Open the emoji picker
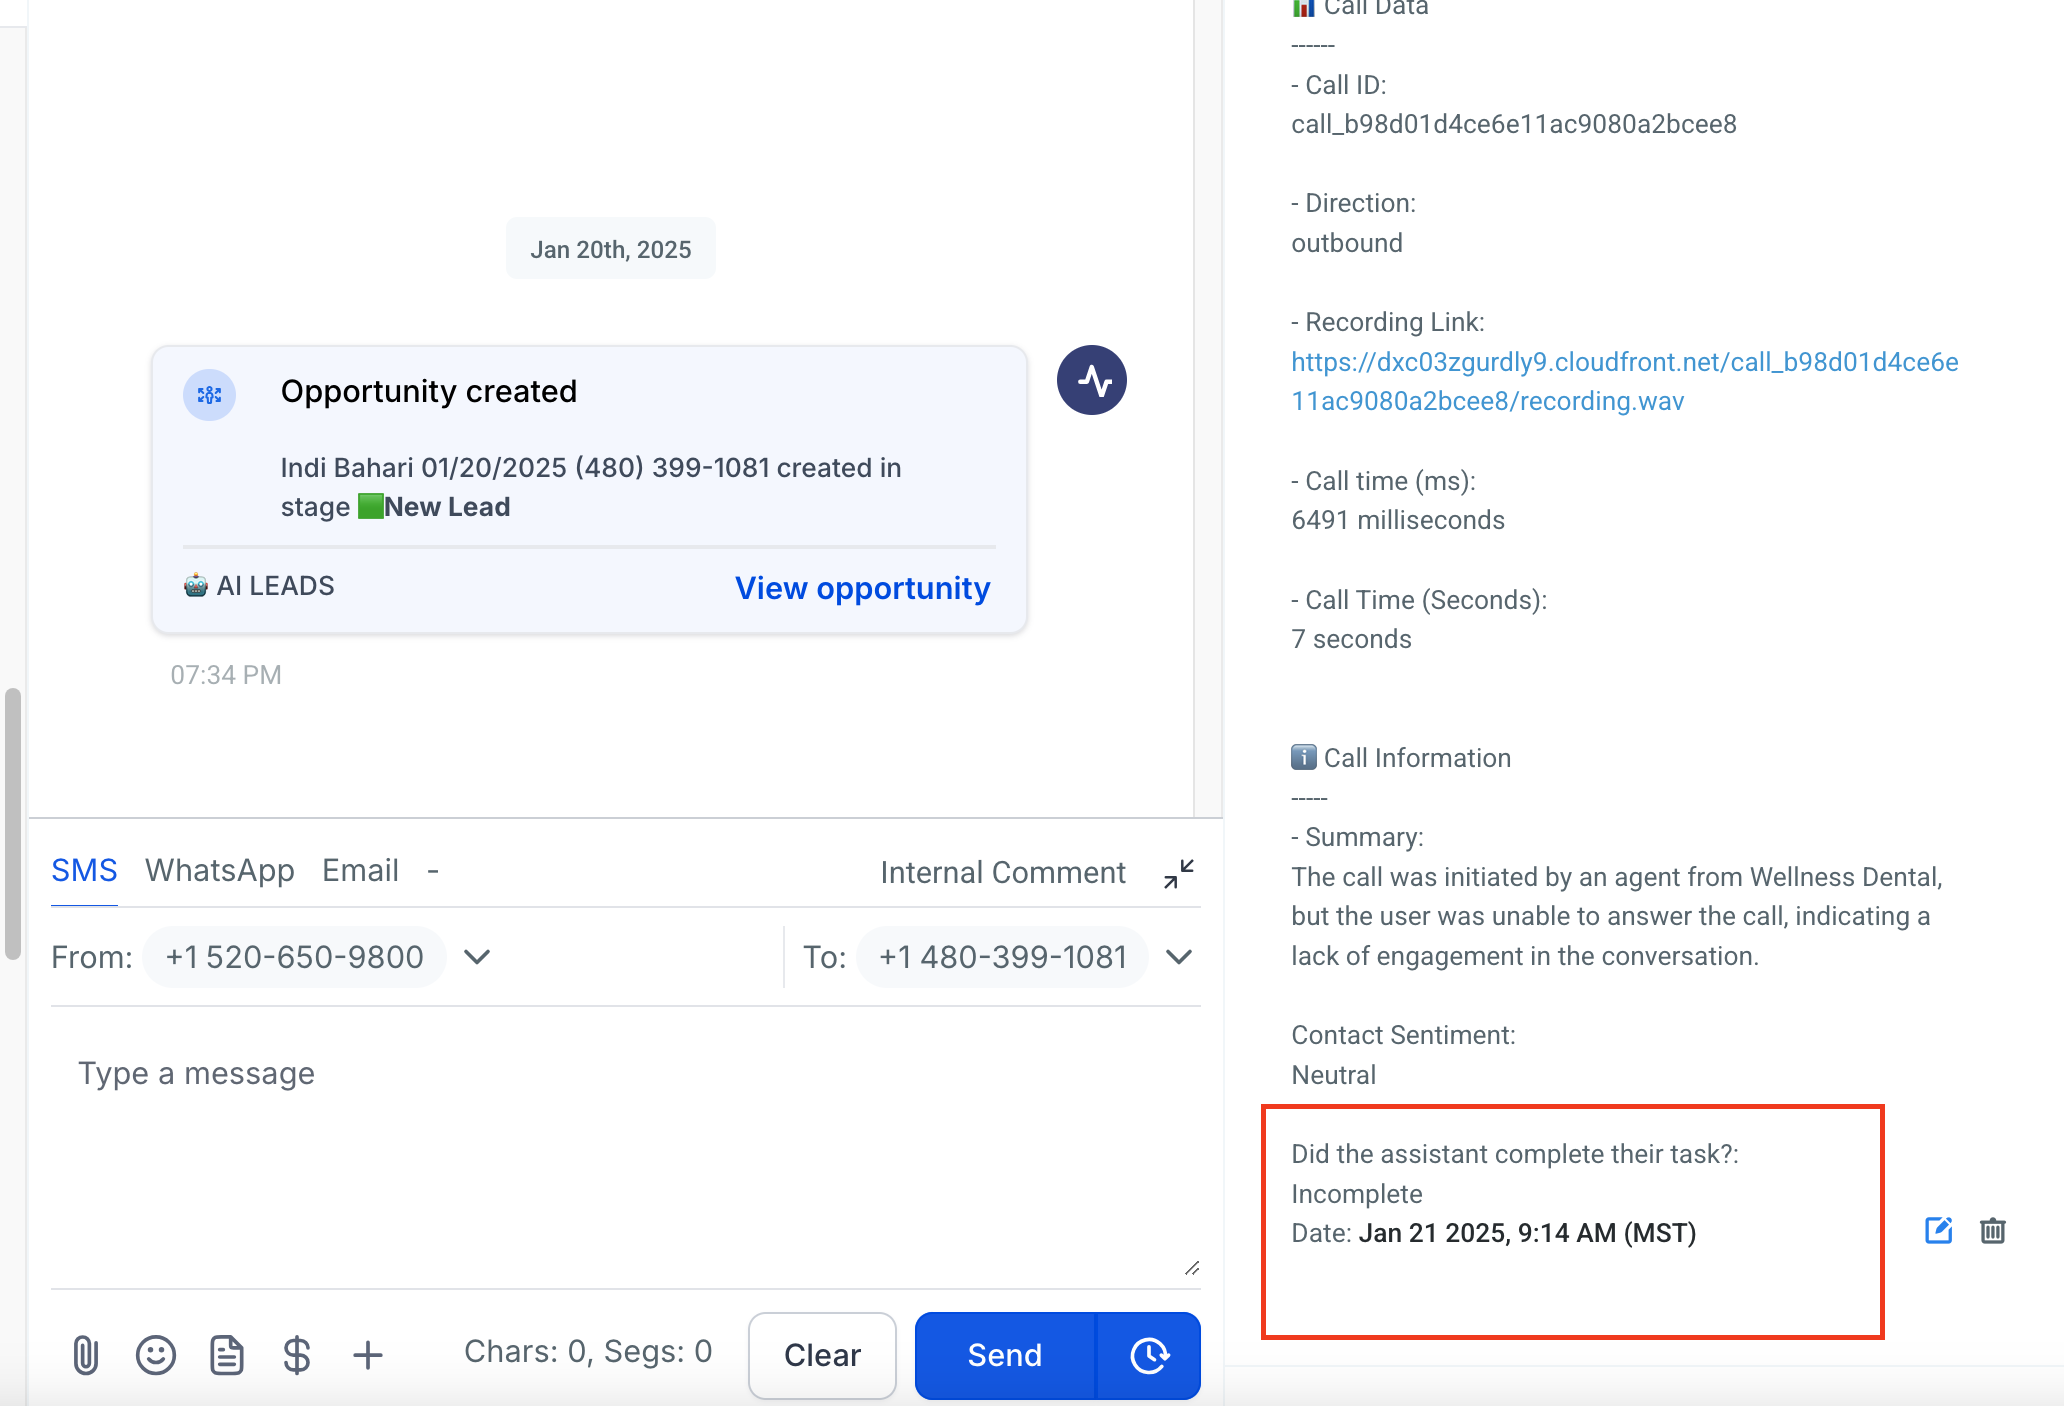The image size is (2064, 1406). coord(156,1355)
